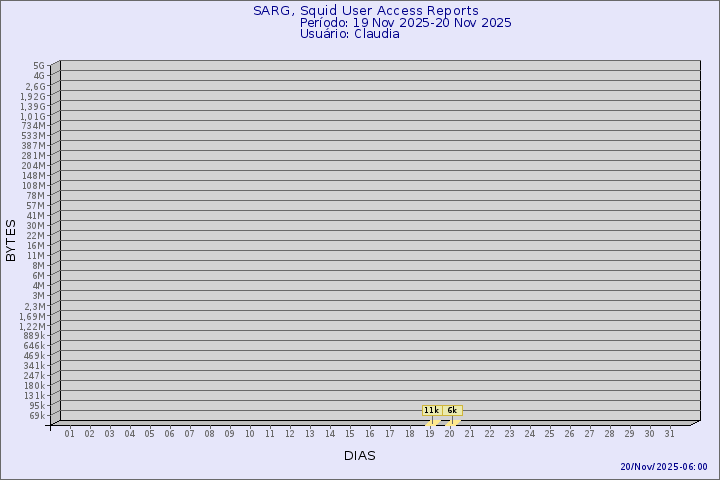720x480 pixels.
Task: Click day 25 on the DIAS axis
Action: coord(549,433)
